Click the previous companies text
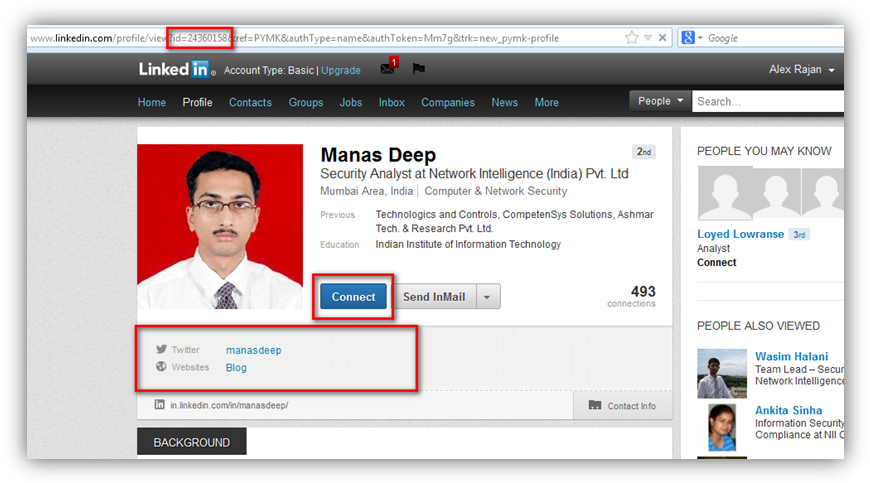870x483 pixels. click(x=514, y=221)
